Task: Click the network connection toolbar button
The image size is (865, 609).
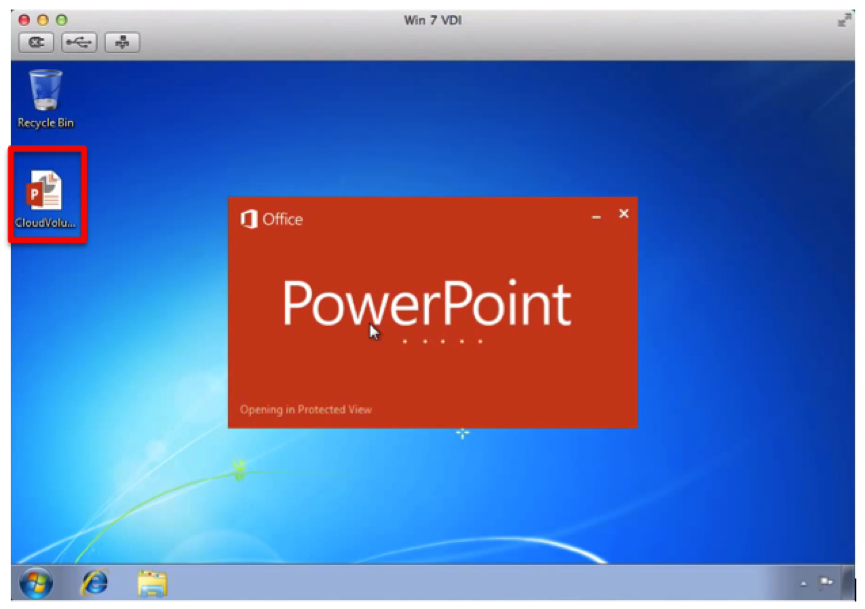Action: click(122, 42)
